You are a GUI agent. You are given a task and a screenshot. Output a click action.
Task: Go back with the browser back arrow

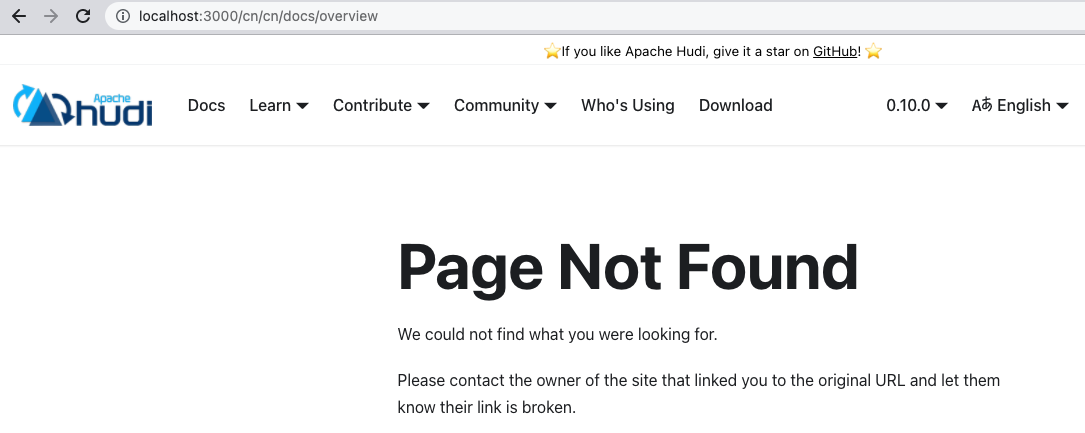pos(19,16)
